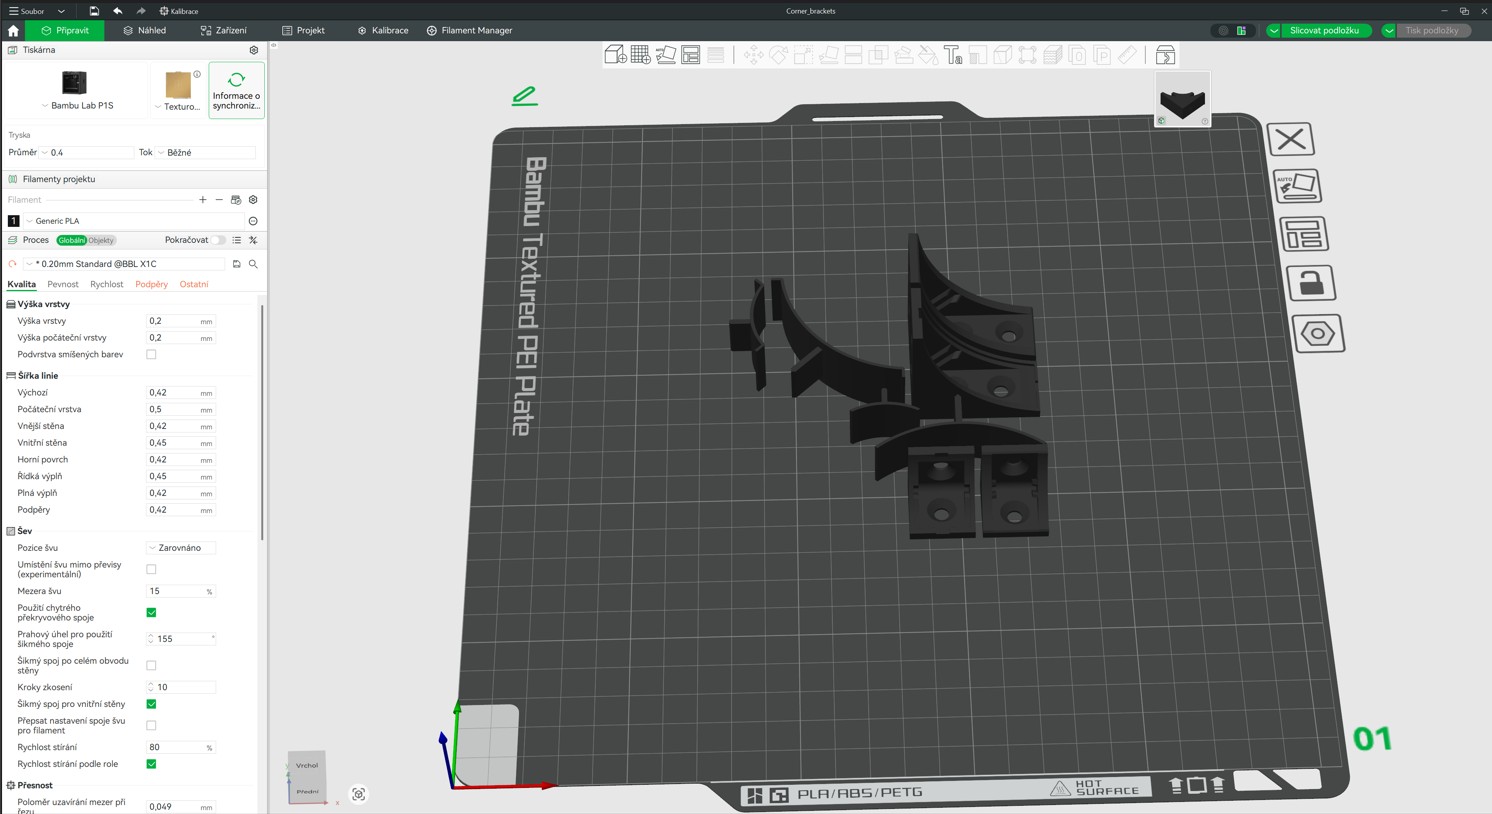1492x814 pixels.
Task: Add a new plate with the grid icon
Action: click(x=640, y=55)
